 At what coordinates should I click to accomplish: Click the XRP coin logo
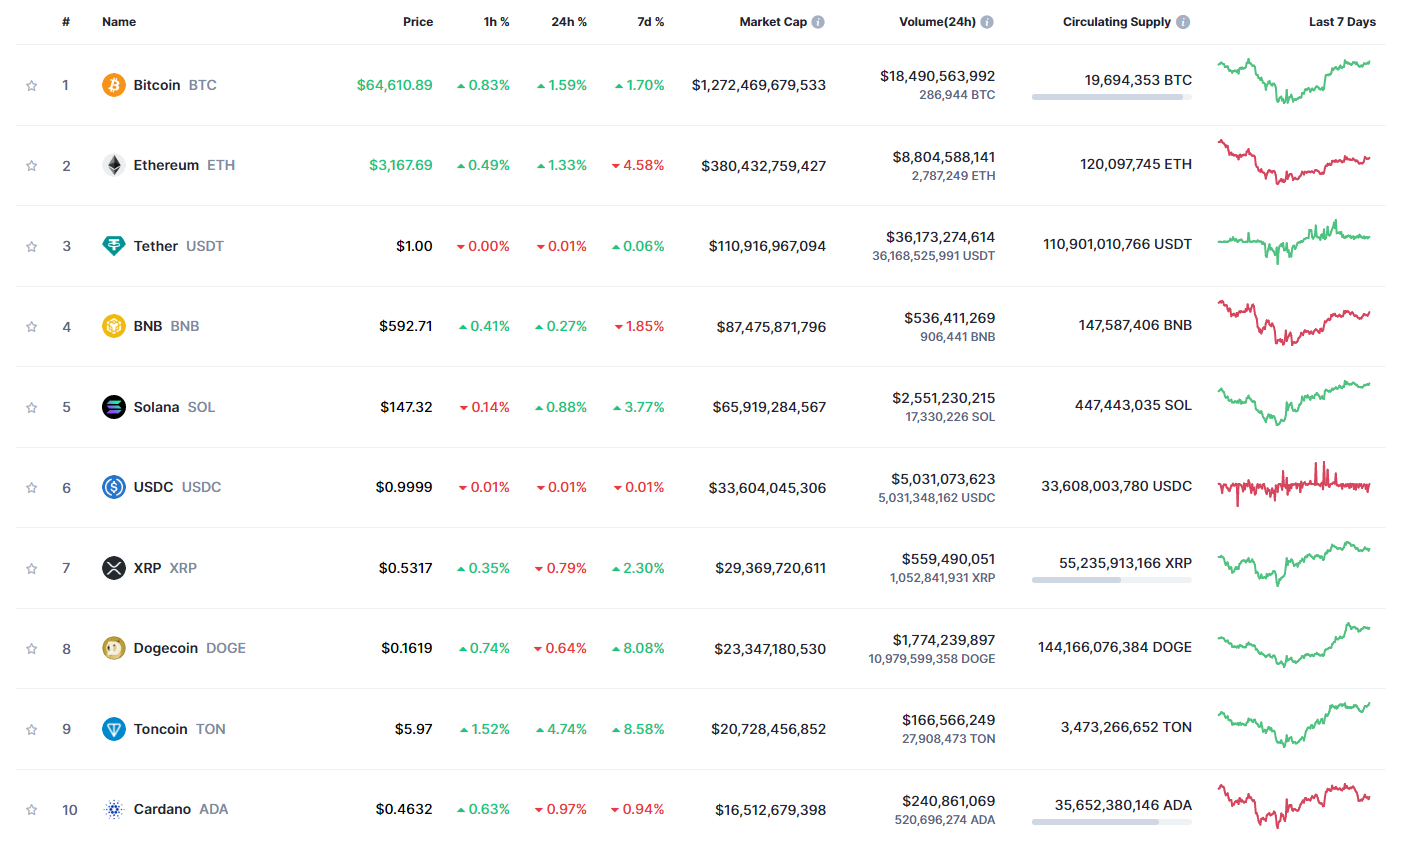tap(114, 568)
